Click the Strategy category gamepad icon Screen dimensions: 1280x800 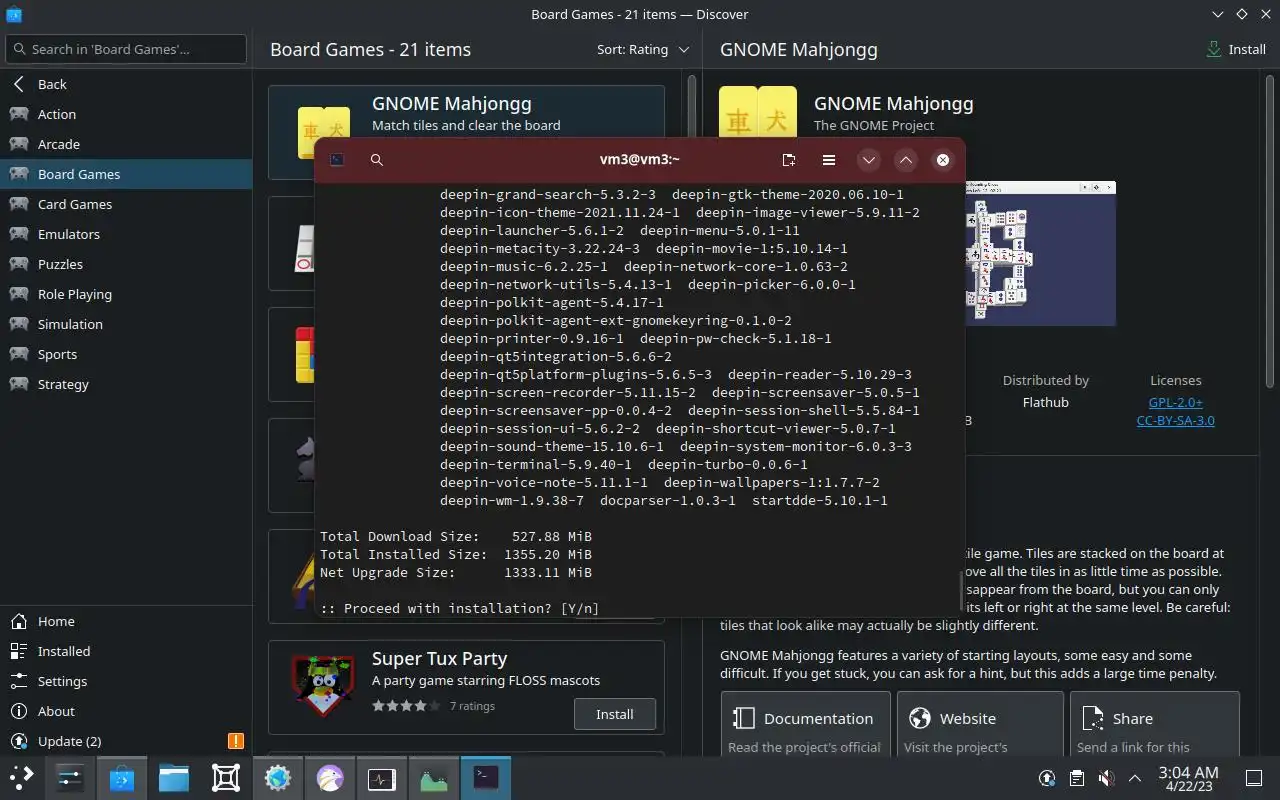[19, 384]
